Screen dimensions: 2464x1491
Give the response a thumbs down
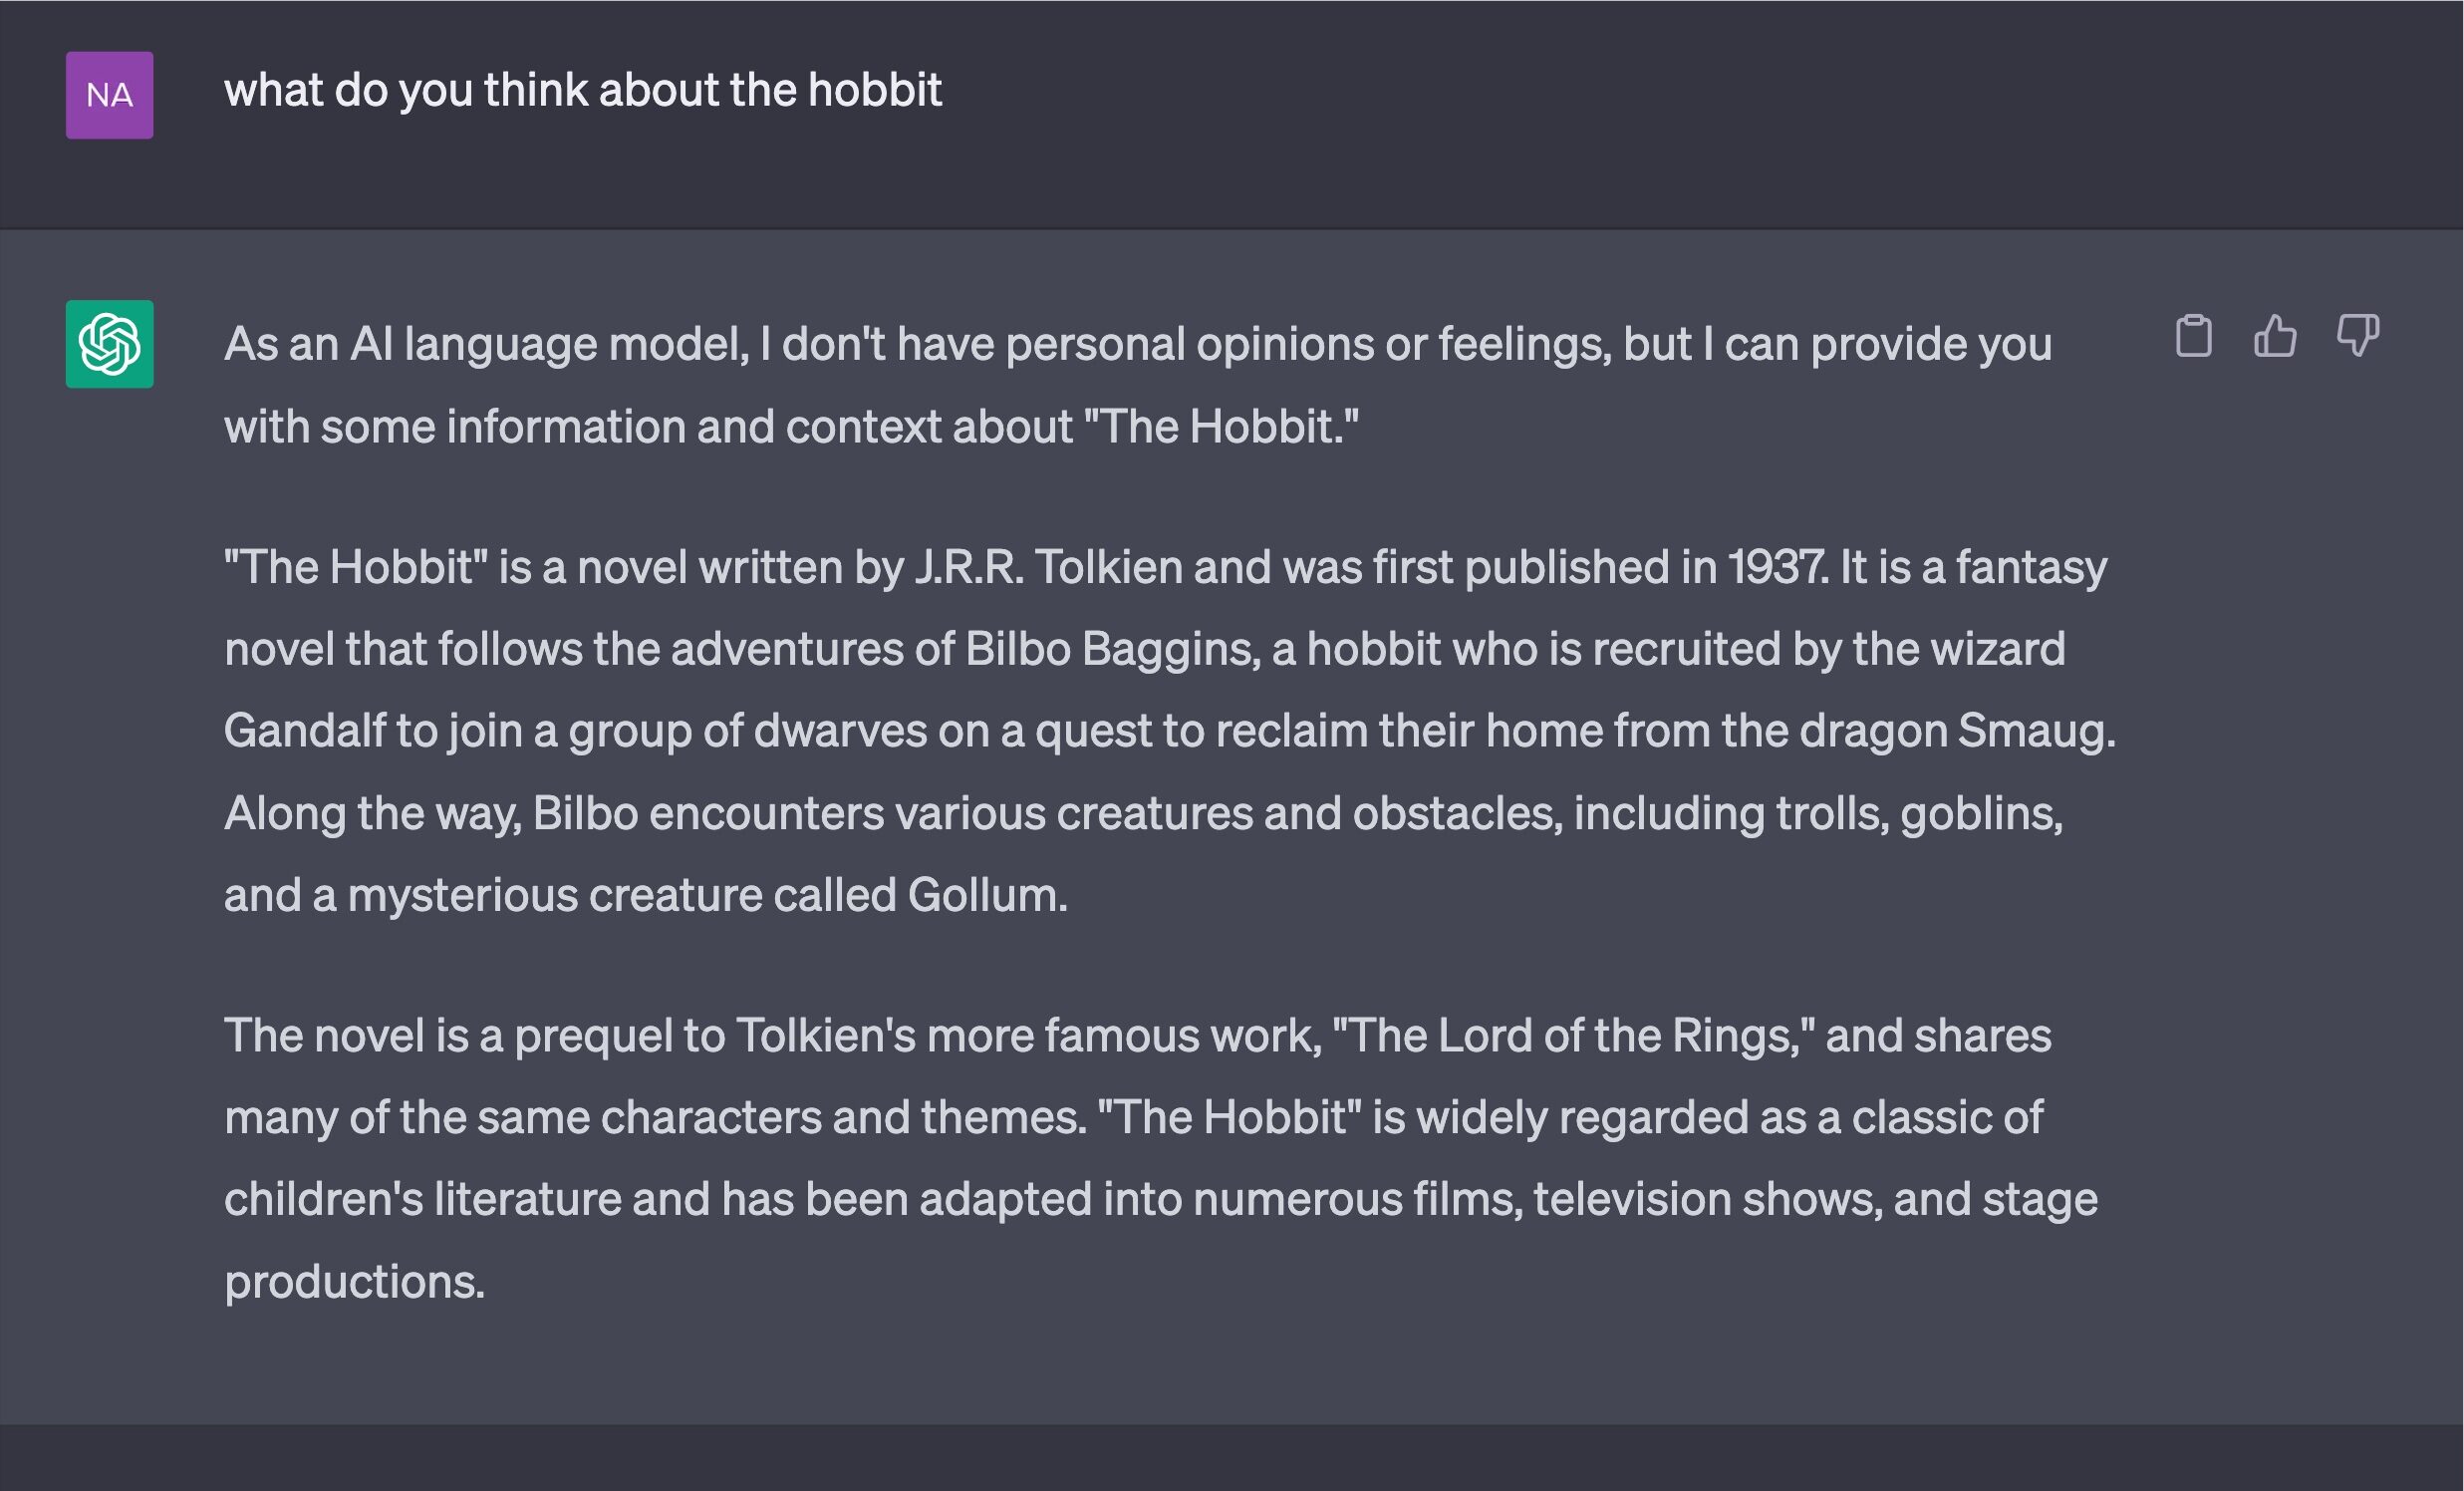2358,335
